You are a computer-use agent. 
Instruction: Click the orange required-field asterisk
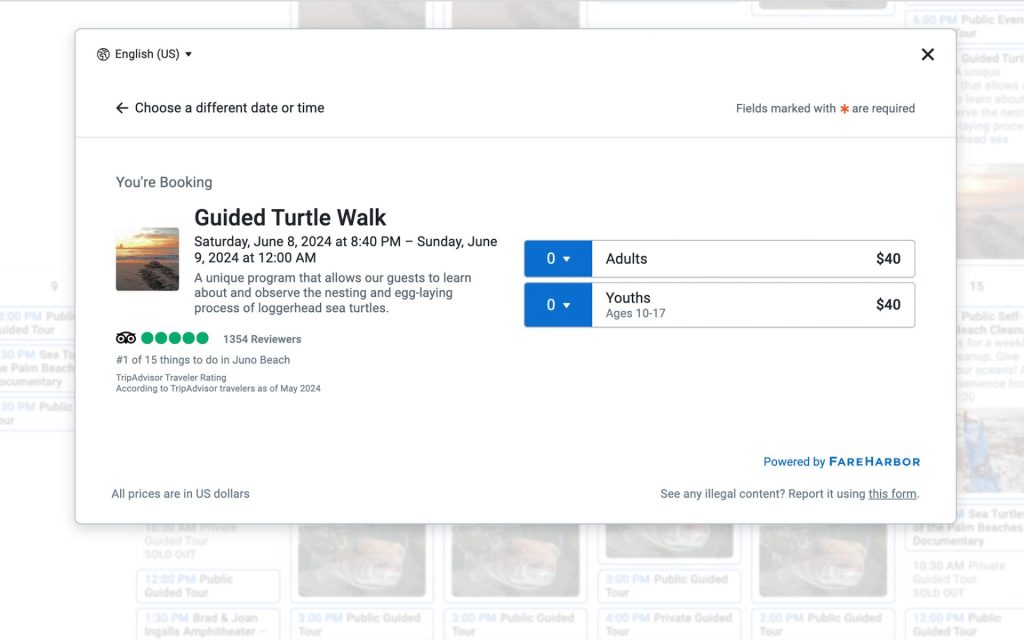[x=844, y=108]
